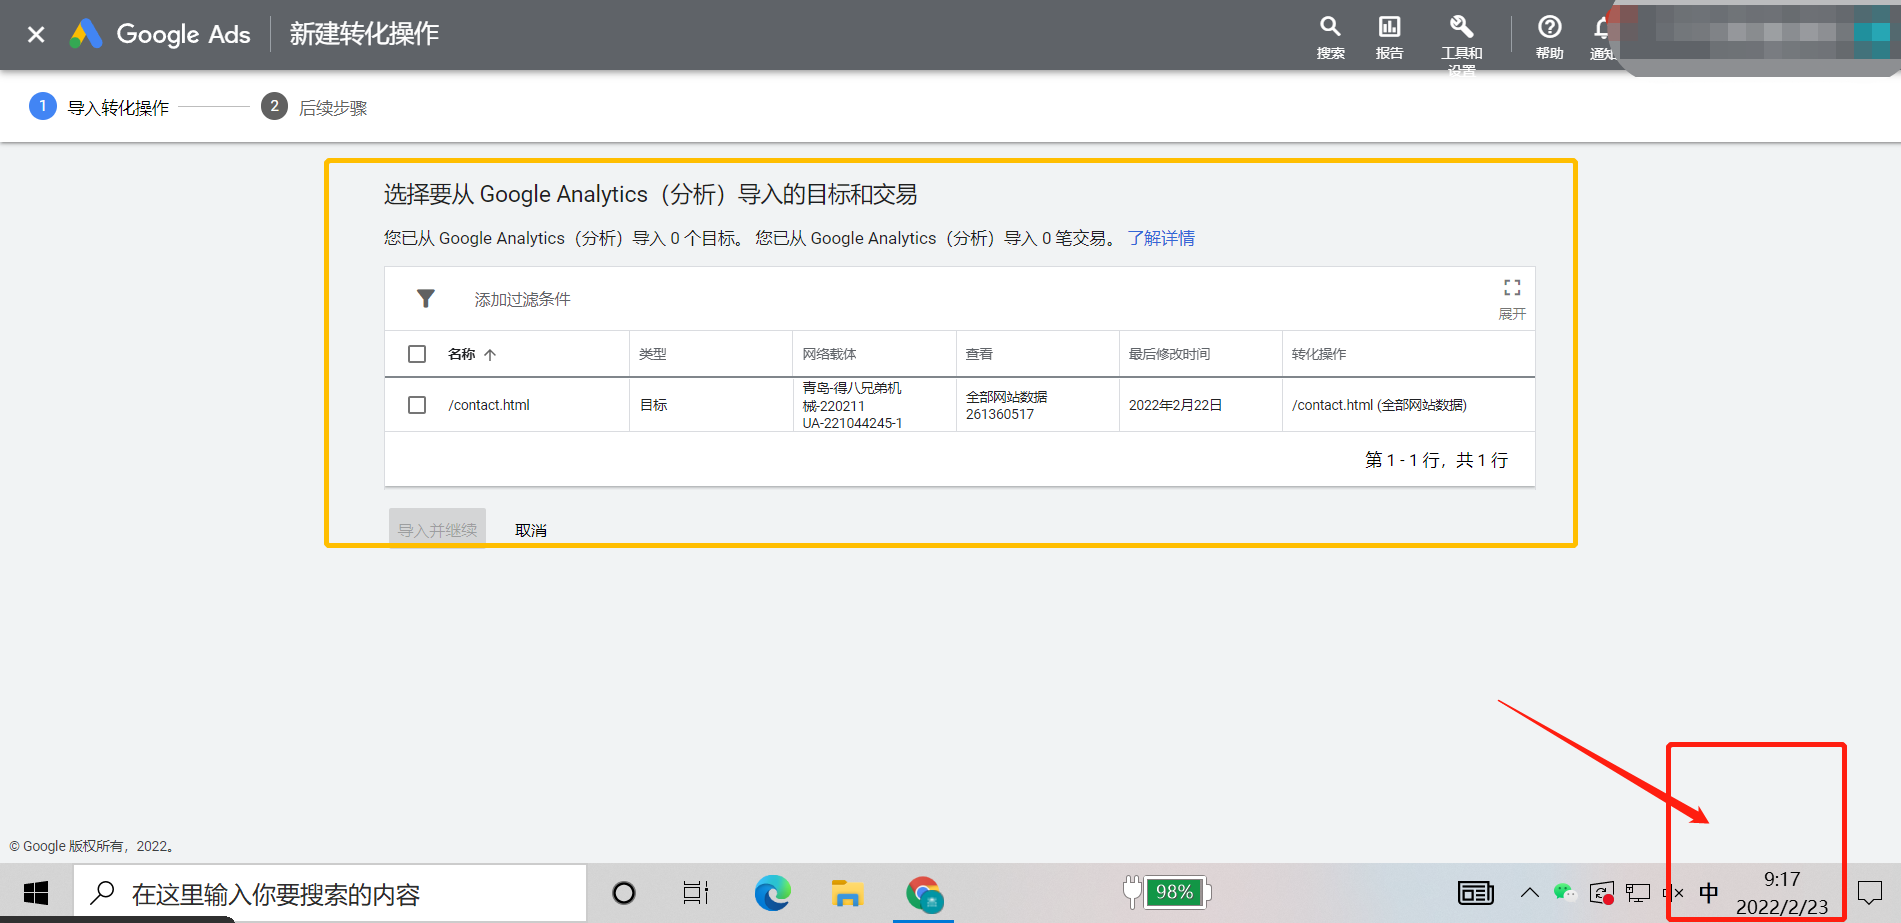Click the 最后修改时间 column header
This screenshot has height=923, width=1901.
click(1169, 354)
